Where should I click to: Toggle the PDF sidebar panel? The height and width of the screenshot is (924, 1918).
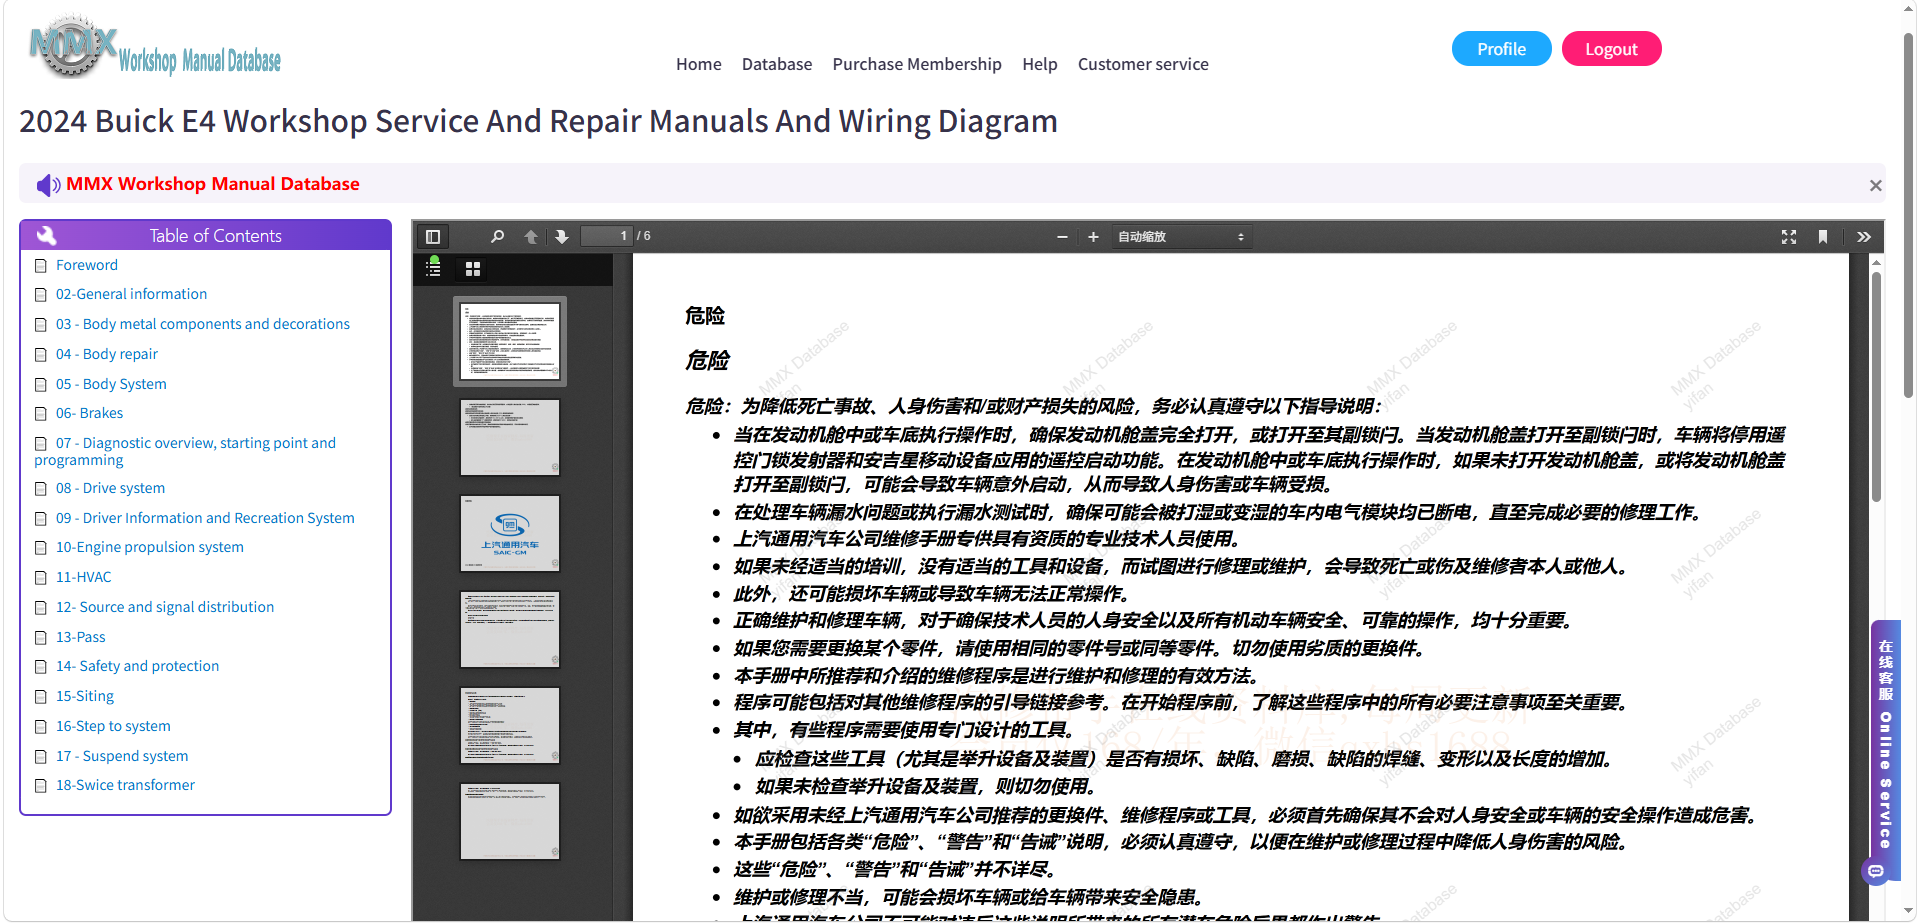point(433,237)
